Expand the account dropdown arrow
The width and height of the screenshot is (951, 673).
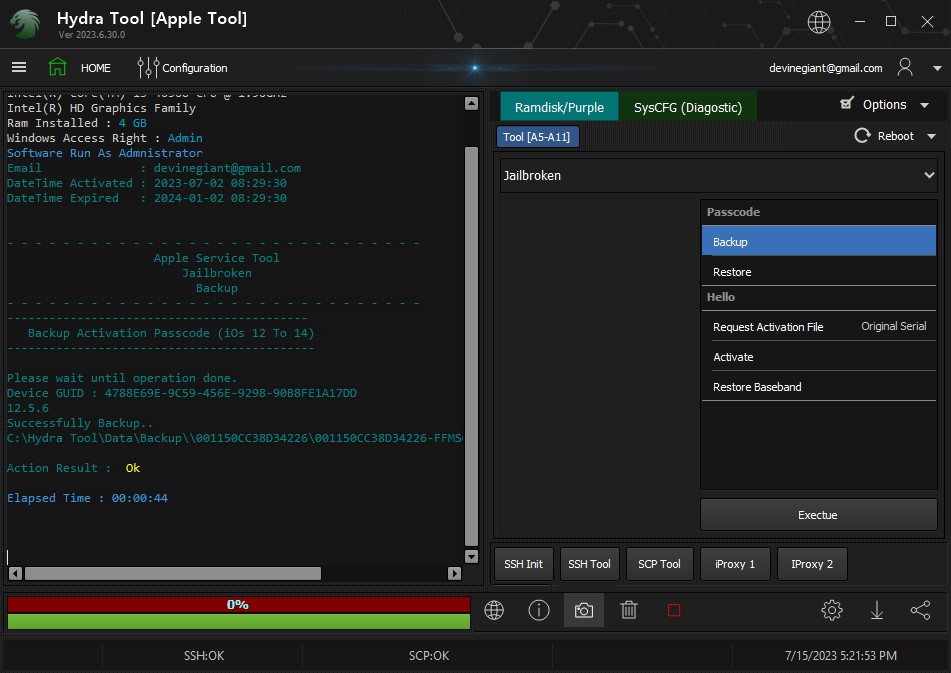click(937, 69)
